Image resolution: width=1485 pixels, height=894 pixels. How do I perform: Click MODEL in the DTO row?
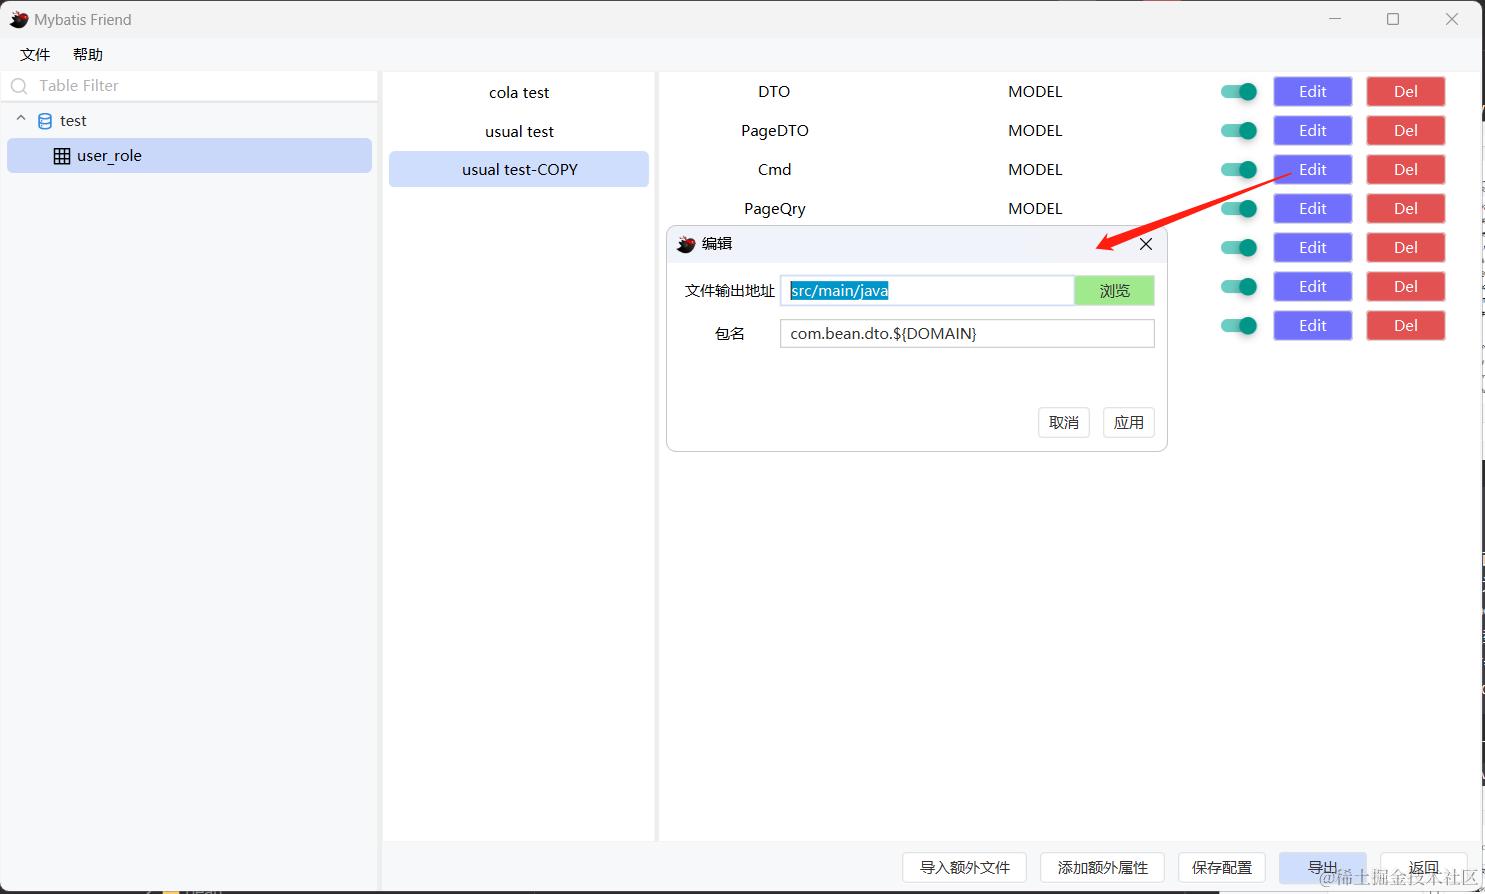1035,92
